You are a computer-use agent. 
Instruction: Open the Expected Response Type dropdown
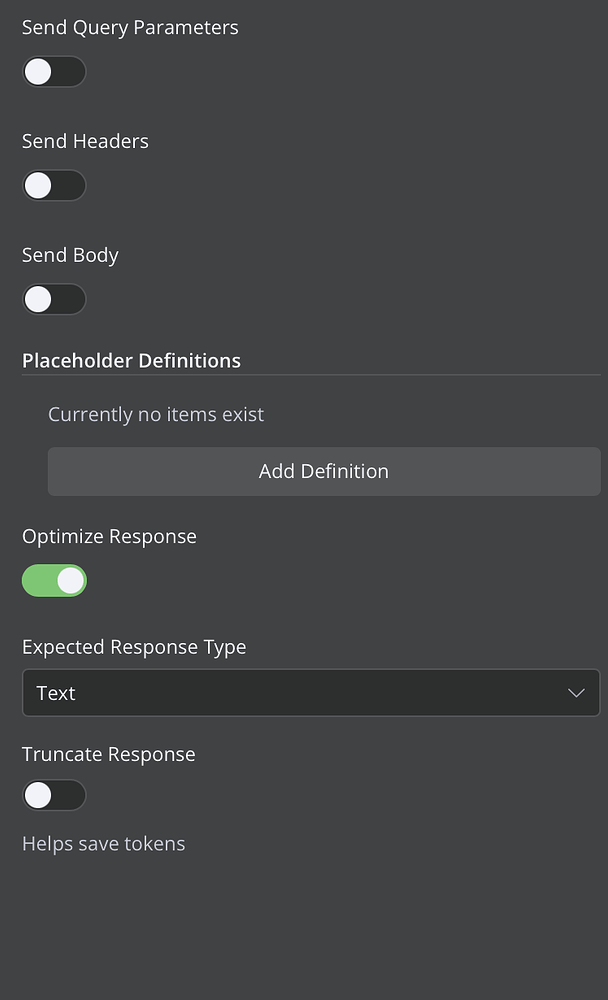tap(311, 692)
